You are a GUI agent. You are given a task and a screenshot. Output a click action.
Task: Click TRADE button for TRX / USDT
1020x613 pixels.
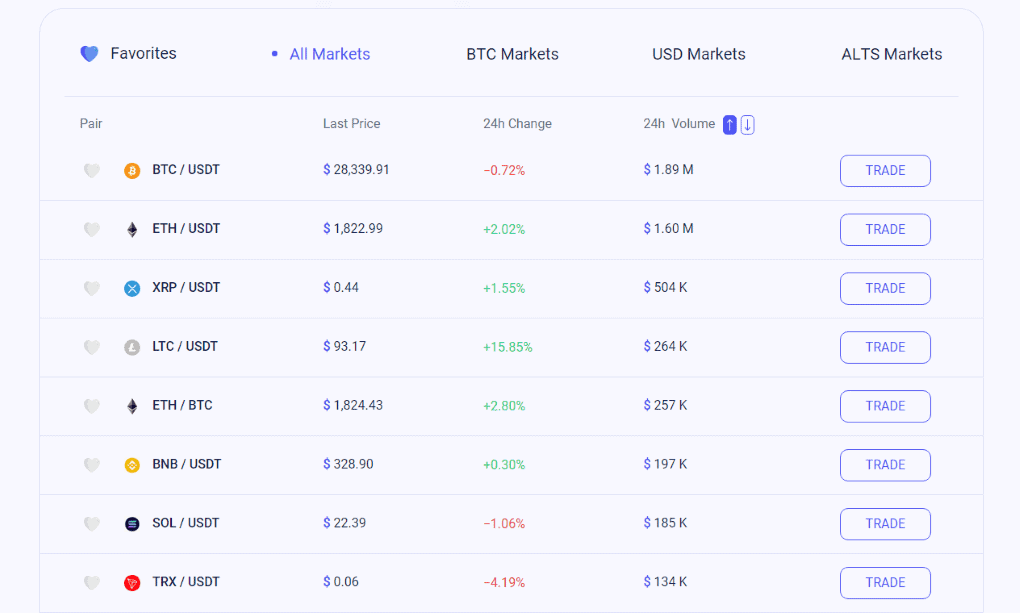coord(885,583)
